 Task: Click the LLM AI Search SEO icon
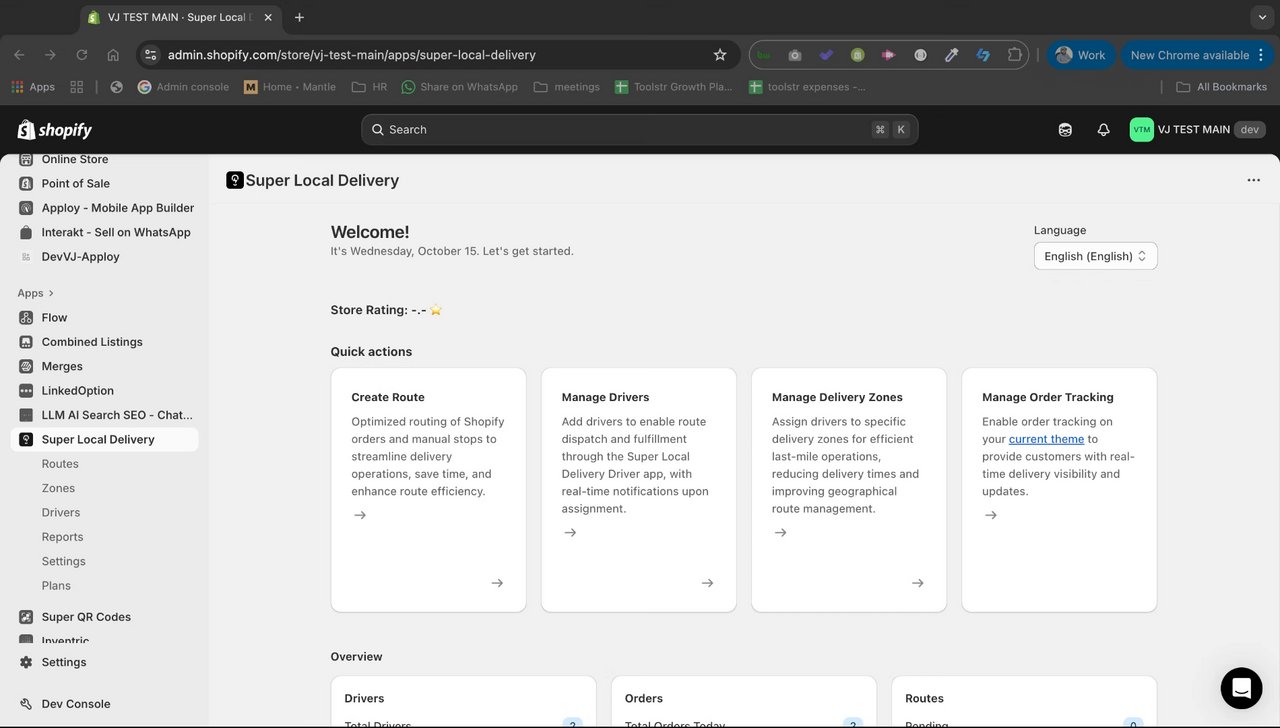26,415
